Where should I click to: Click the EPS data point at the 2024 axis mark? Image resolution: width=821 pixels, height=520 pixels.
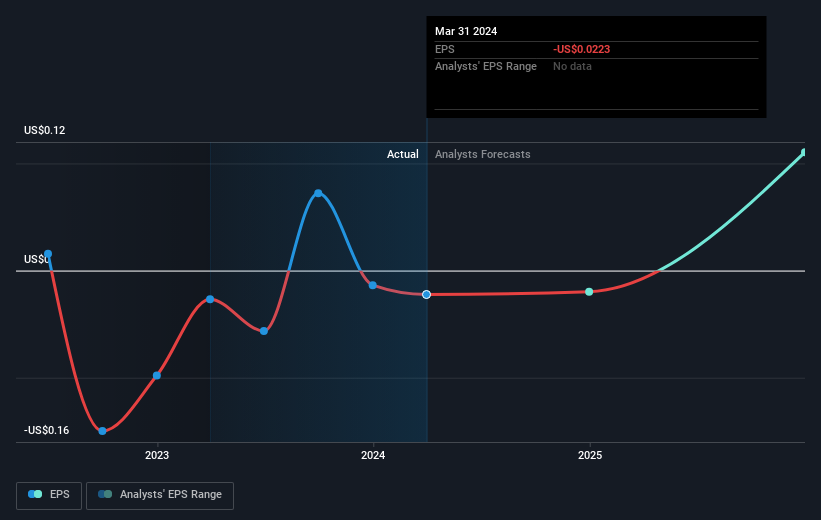[x=373, y=285]
